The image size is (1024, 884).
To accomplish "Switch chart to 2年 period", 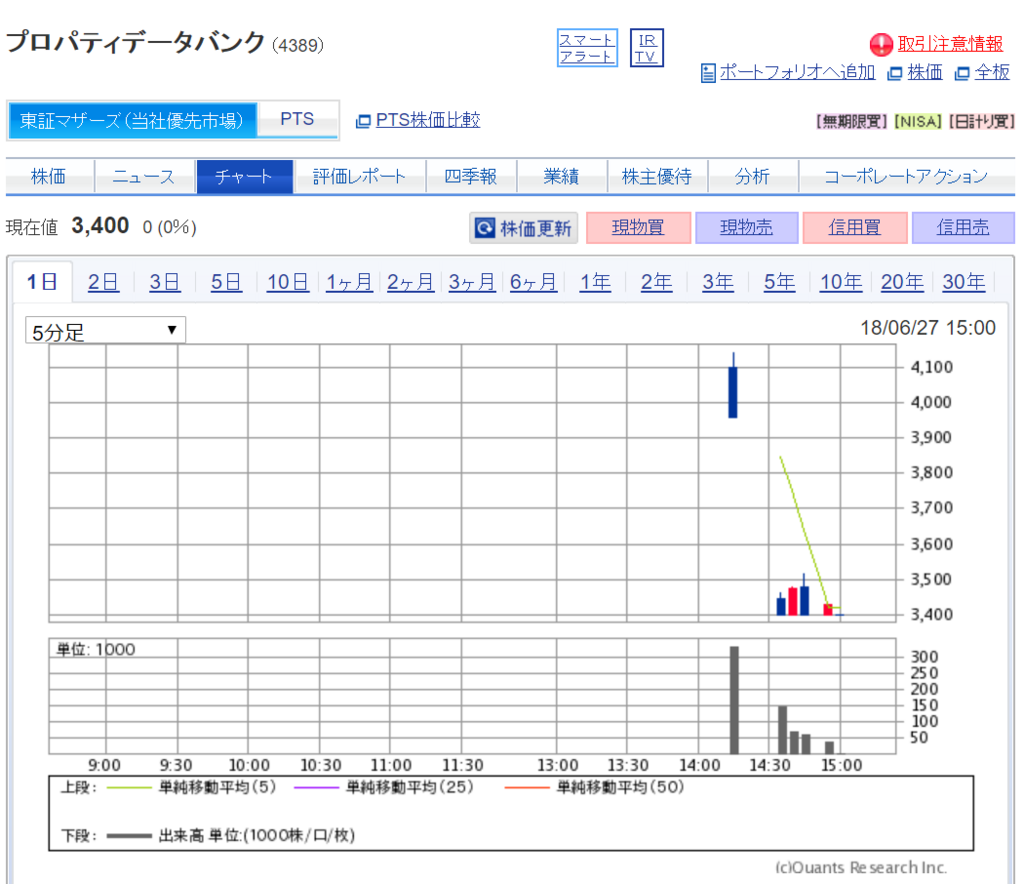I will tap(656, 282).
